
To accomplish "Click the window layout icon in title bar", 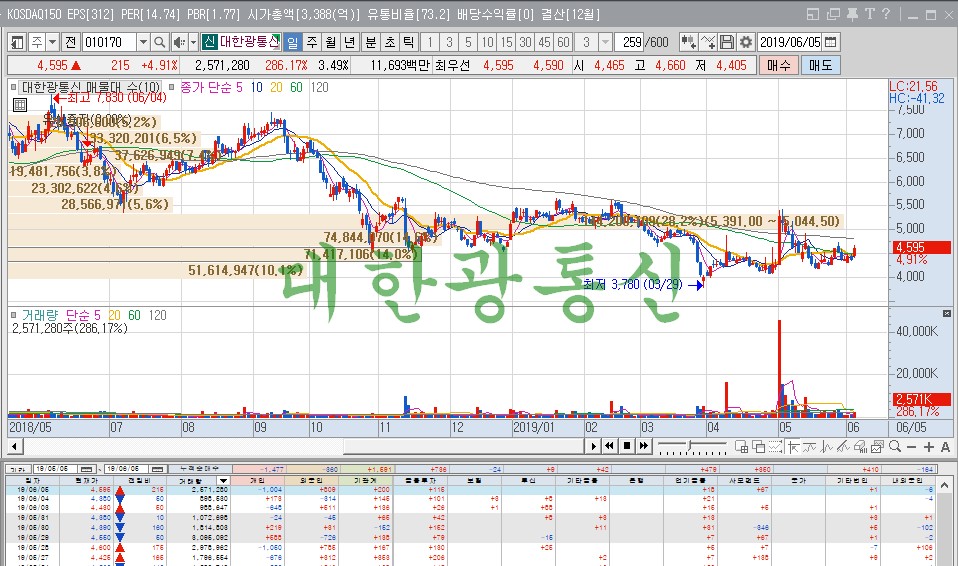I will tap(813, 14).
